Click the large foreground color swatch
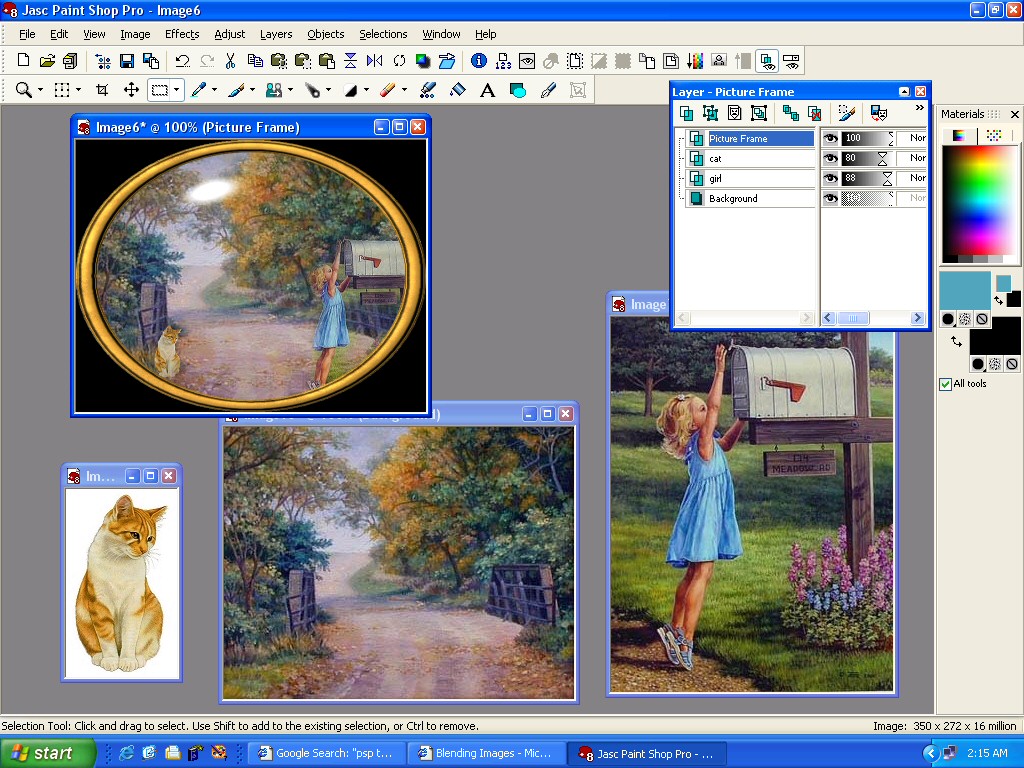The width and height of the screenshot is (1024, 768). tap(965, 289)
